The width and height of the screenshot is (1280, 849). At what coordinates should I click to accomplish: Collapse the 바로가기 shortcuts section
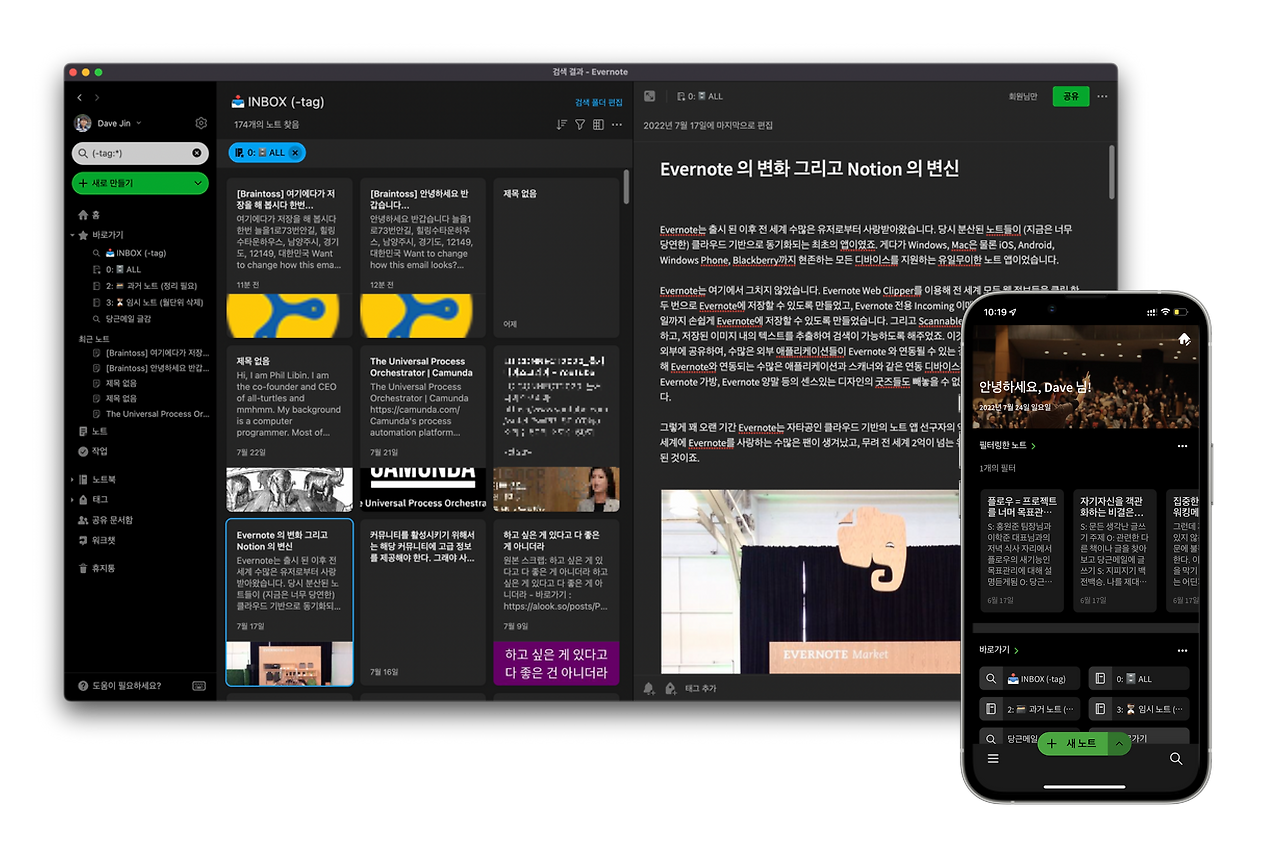[72, 235]
